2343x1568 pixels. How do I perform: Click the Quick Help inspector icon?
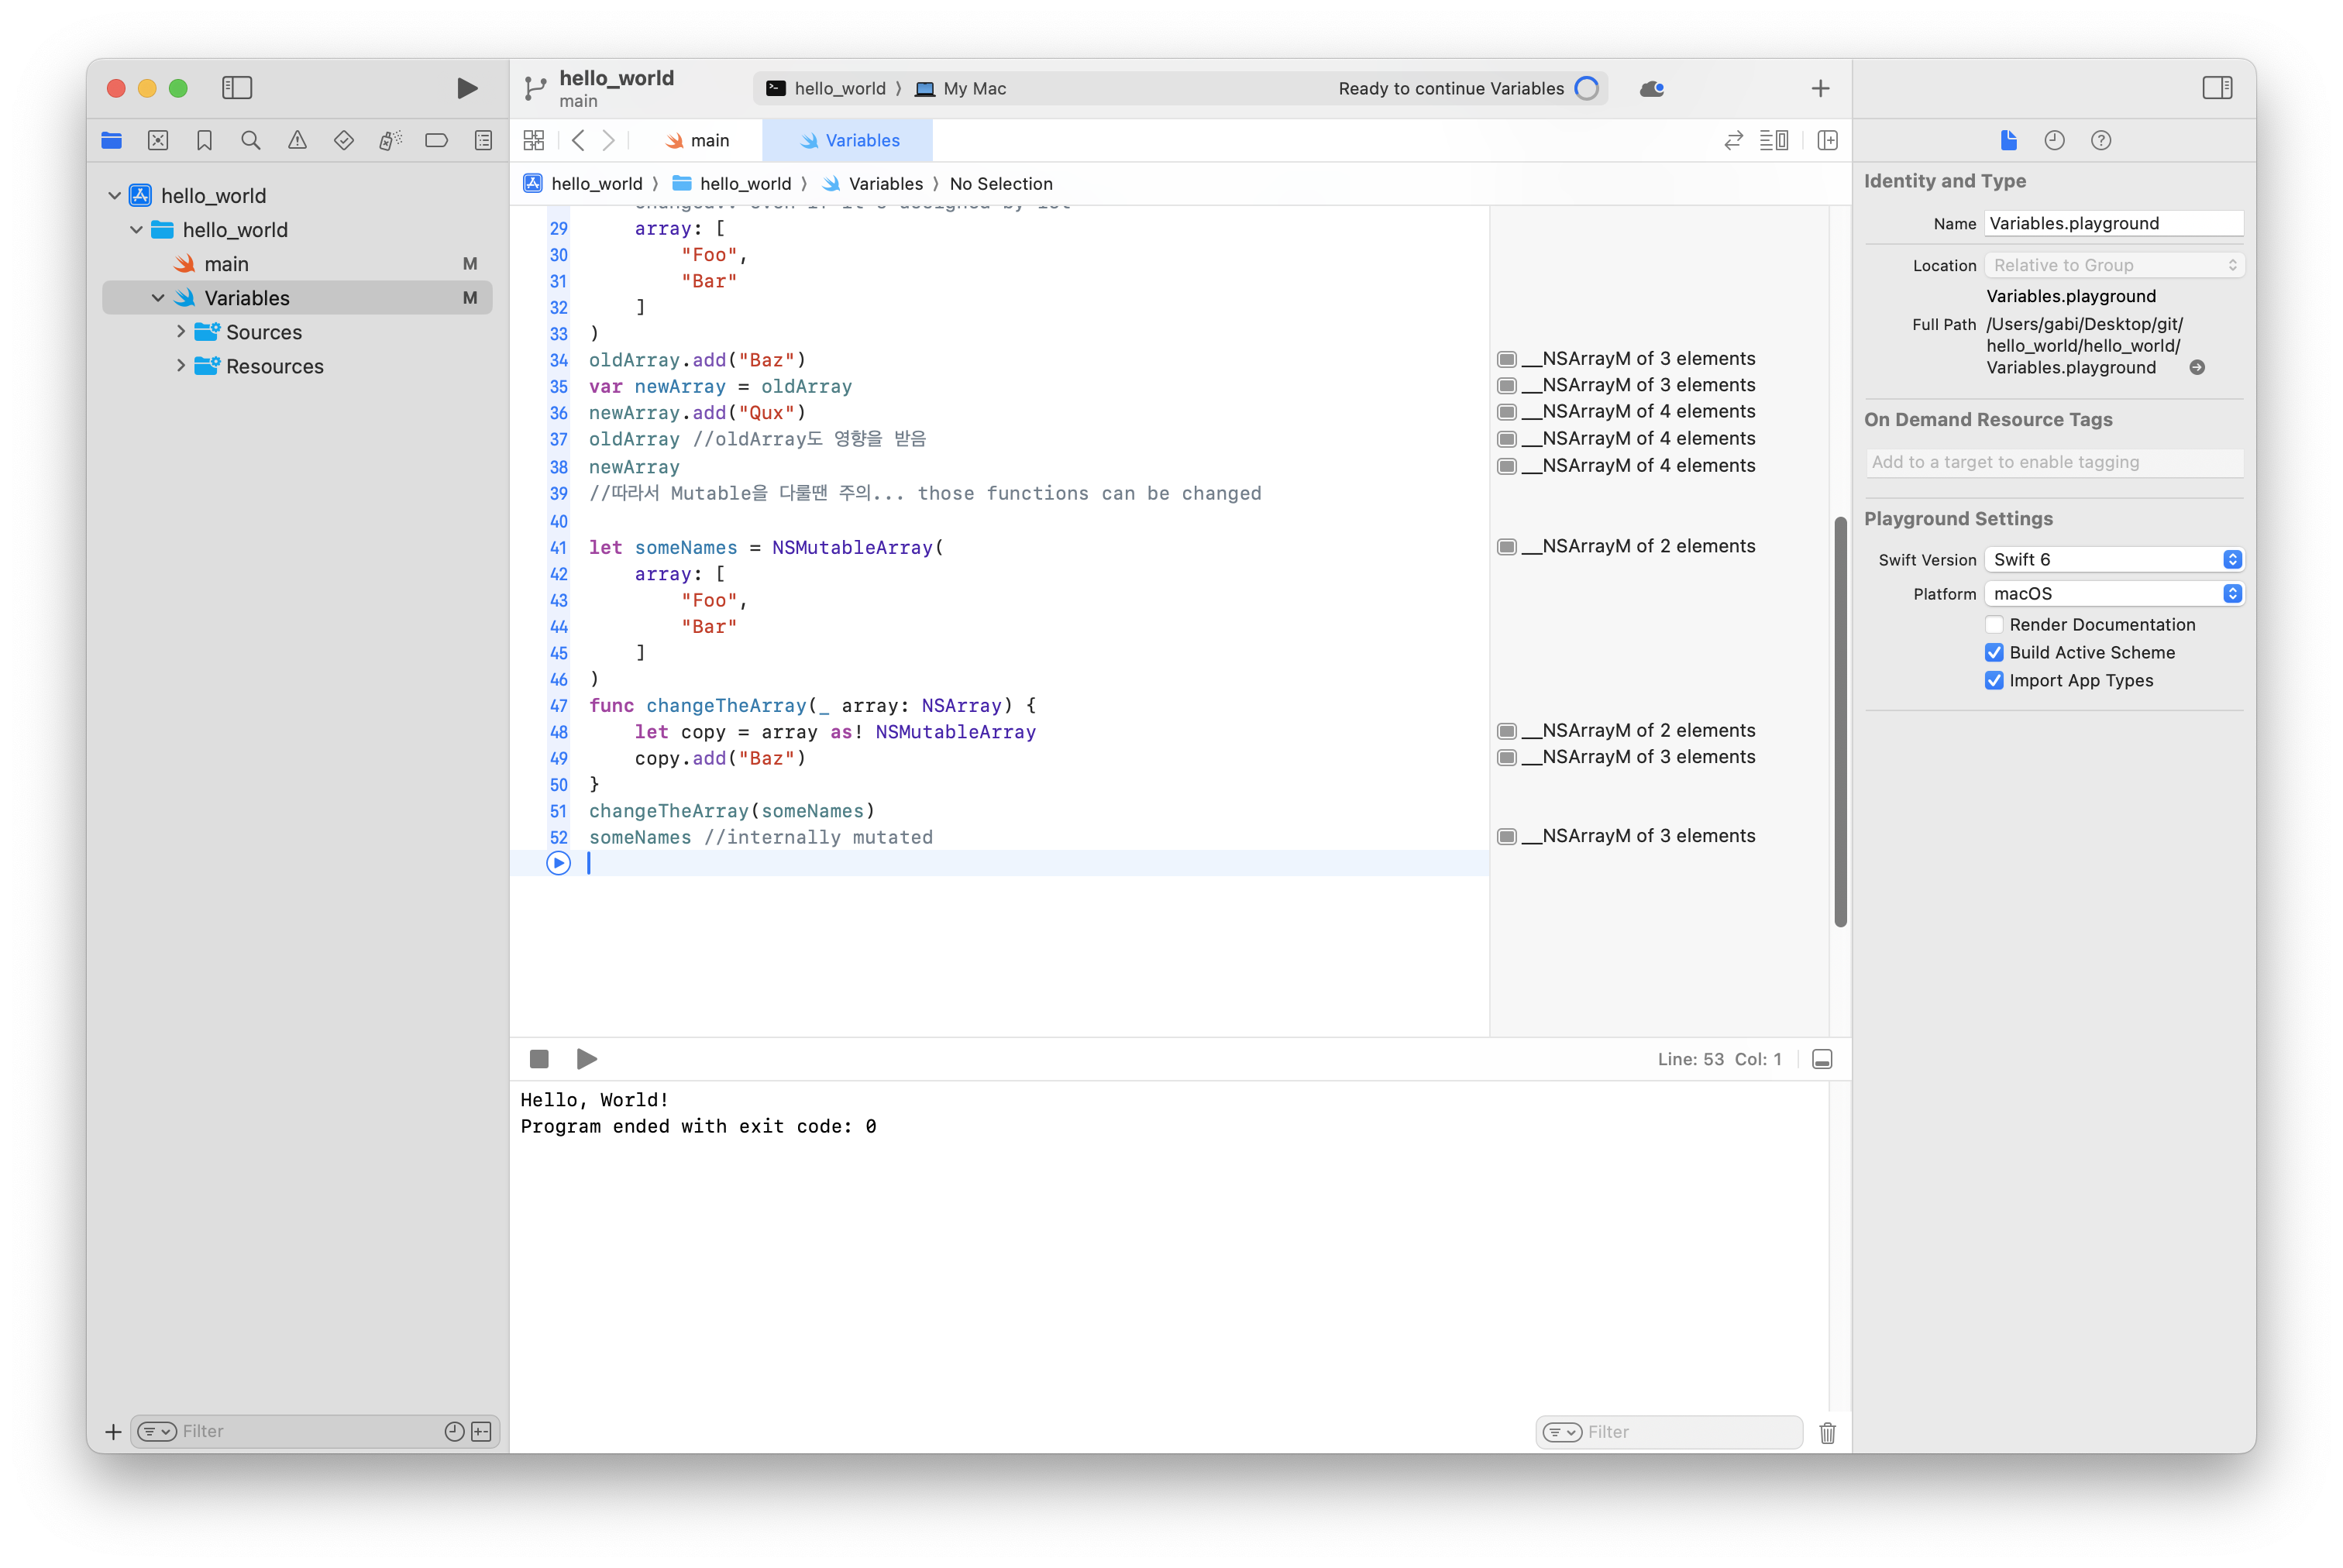tap(2101, 141)
